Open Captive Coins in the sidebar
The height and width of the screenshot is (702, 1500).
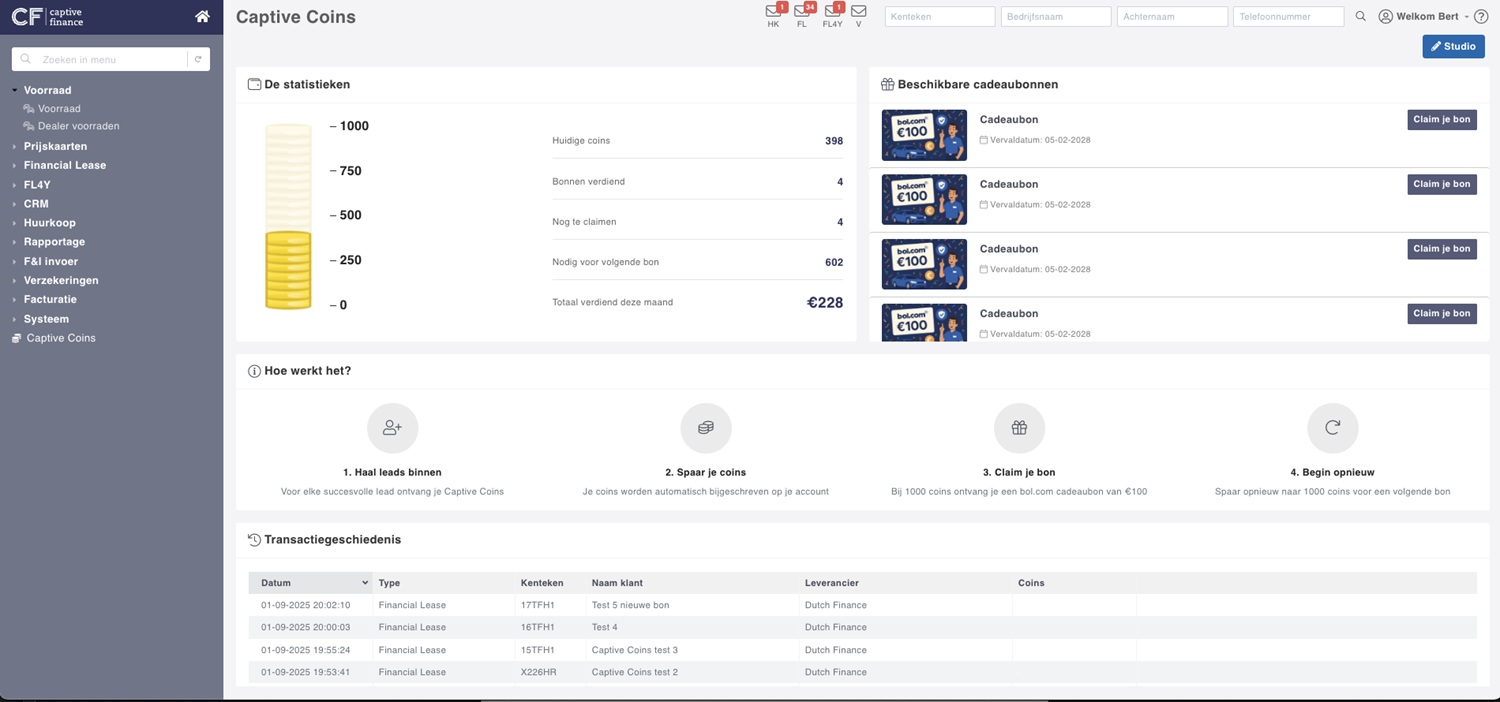61,338
